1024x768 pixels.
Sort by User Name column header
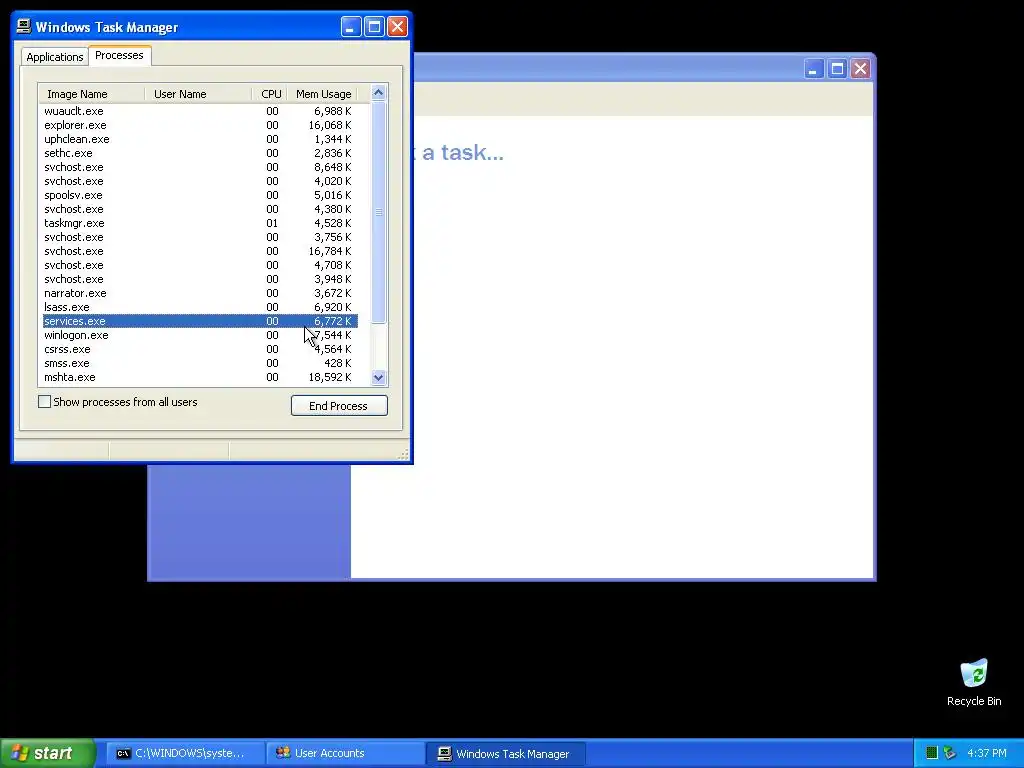[x=198, y=94]
